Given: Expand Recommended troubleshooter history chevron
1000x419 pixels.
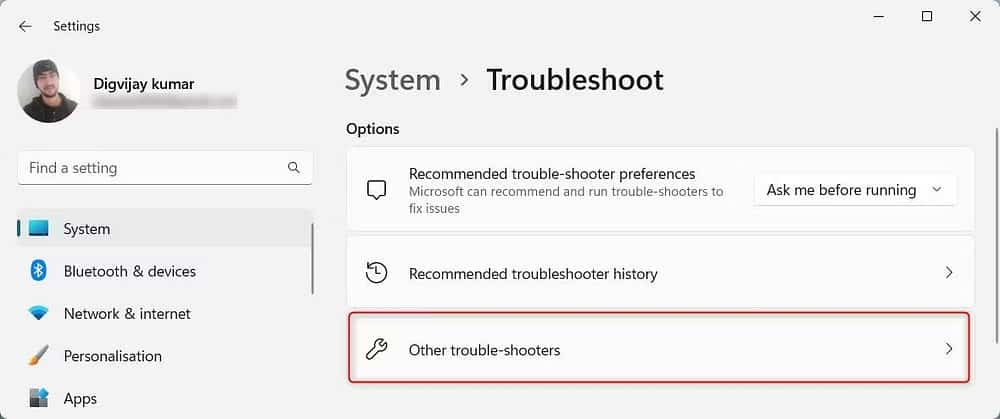Looking at the screenshot, I should (949, 273).
